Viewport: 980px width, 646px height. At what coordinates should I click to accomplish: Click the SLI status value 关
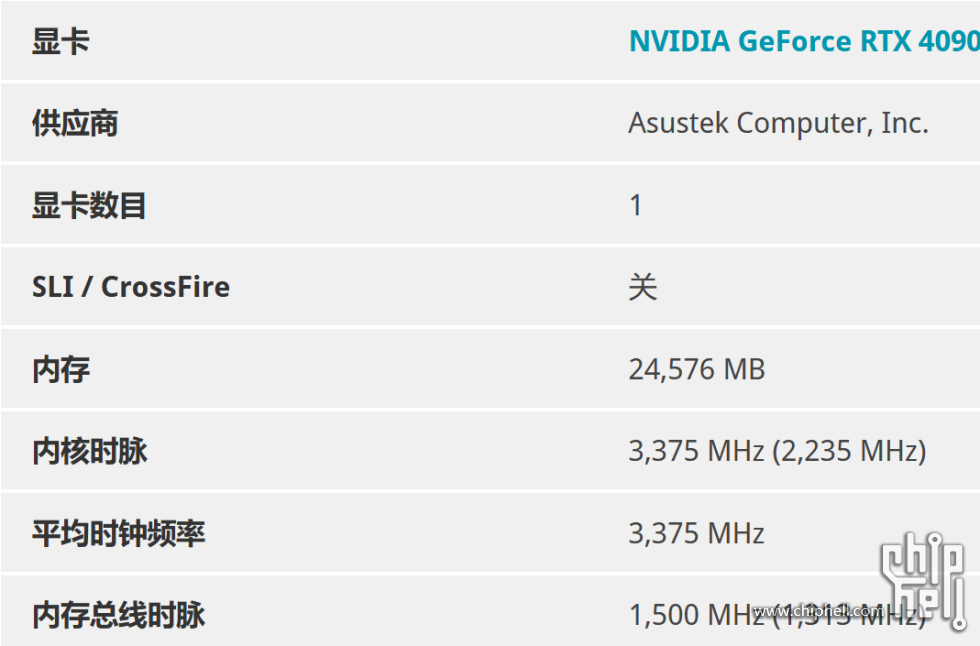(x=643, y=287)
